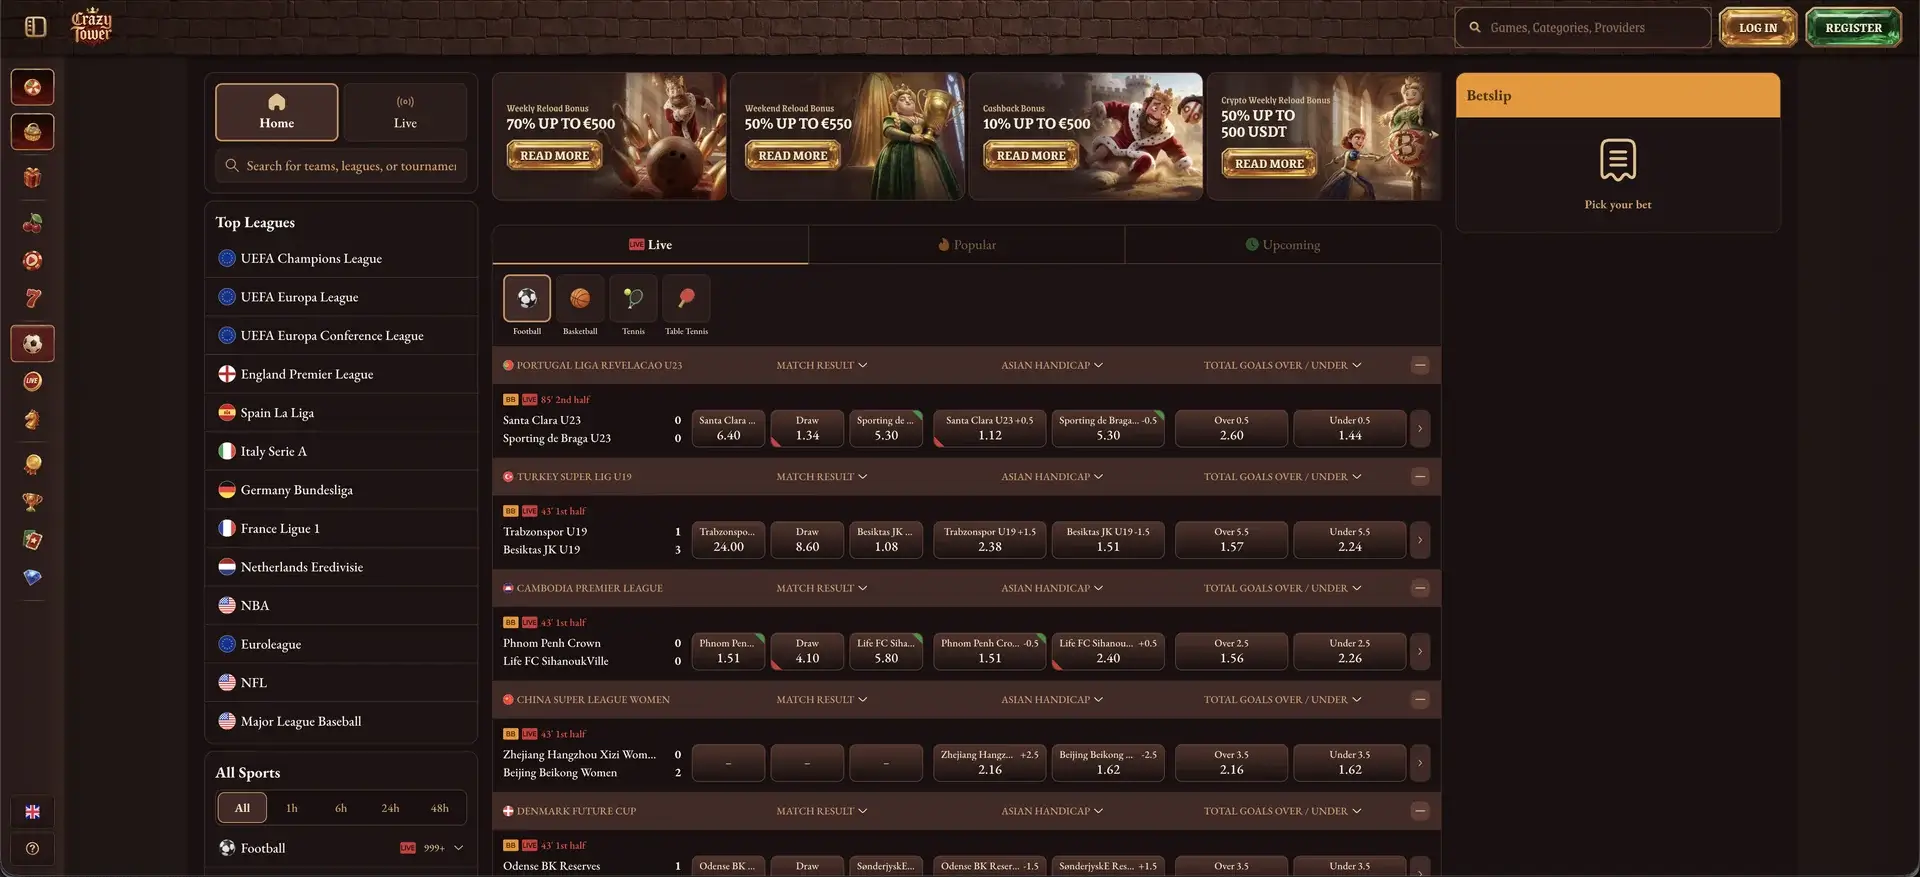Open UEFA Champions League from Top Leagues
The height and width of the screenshot is (877, 1920).
(x=341, y=258)
